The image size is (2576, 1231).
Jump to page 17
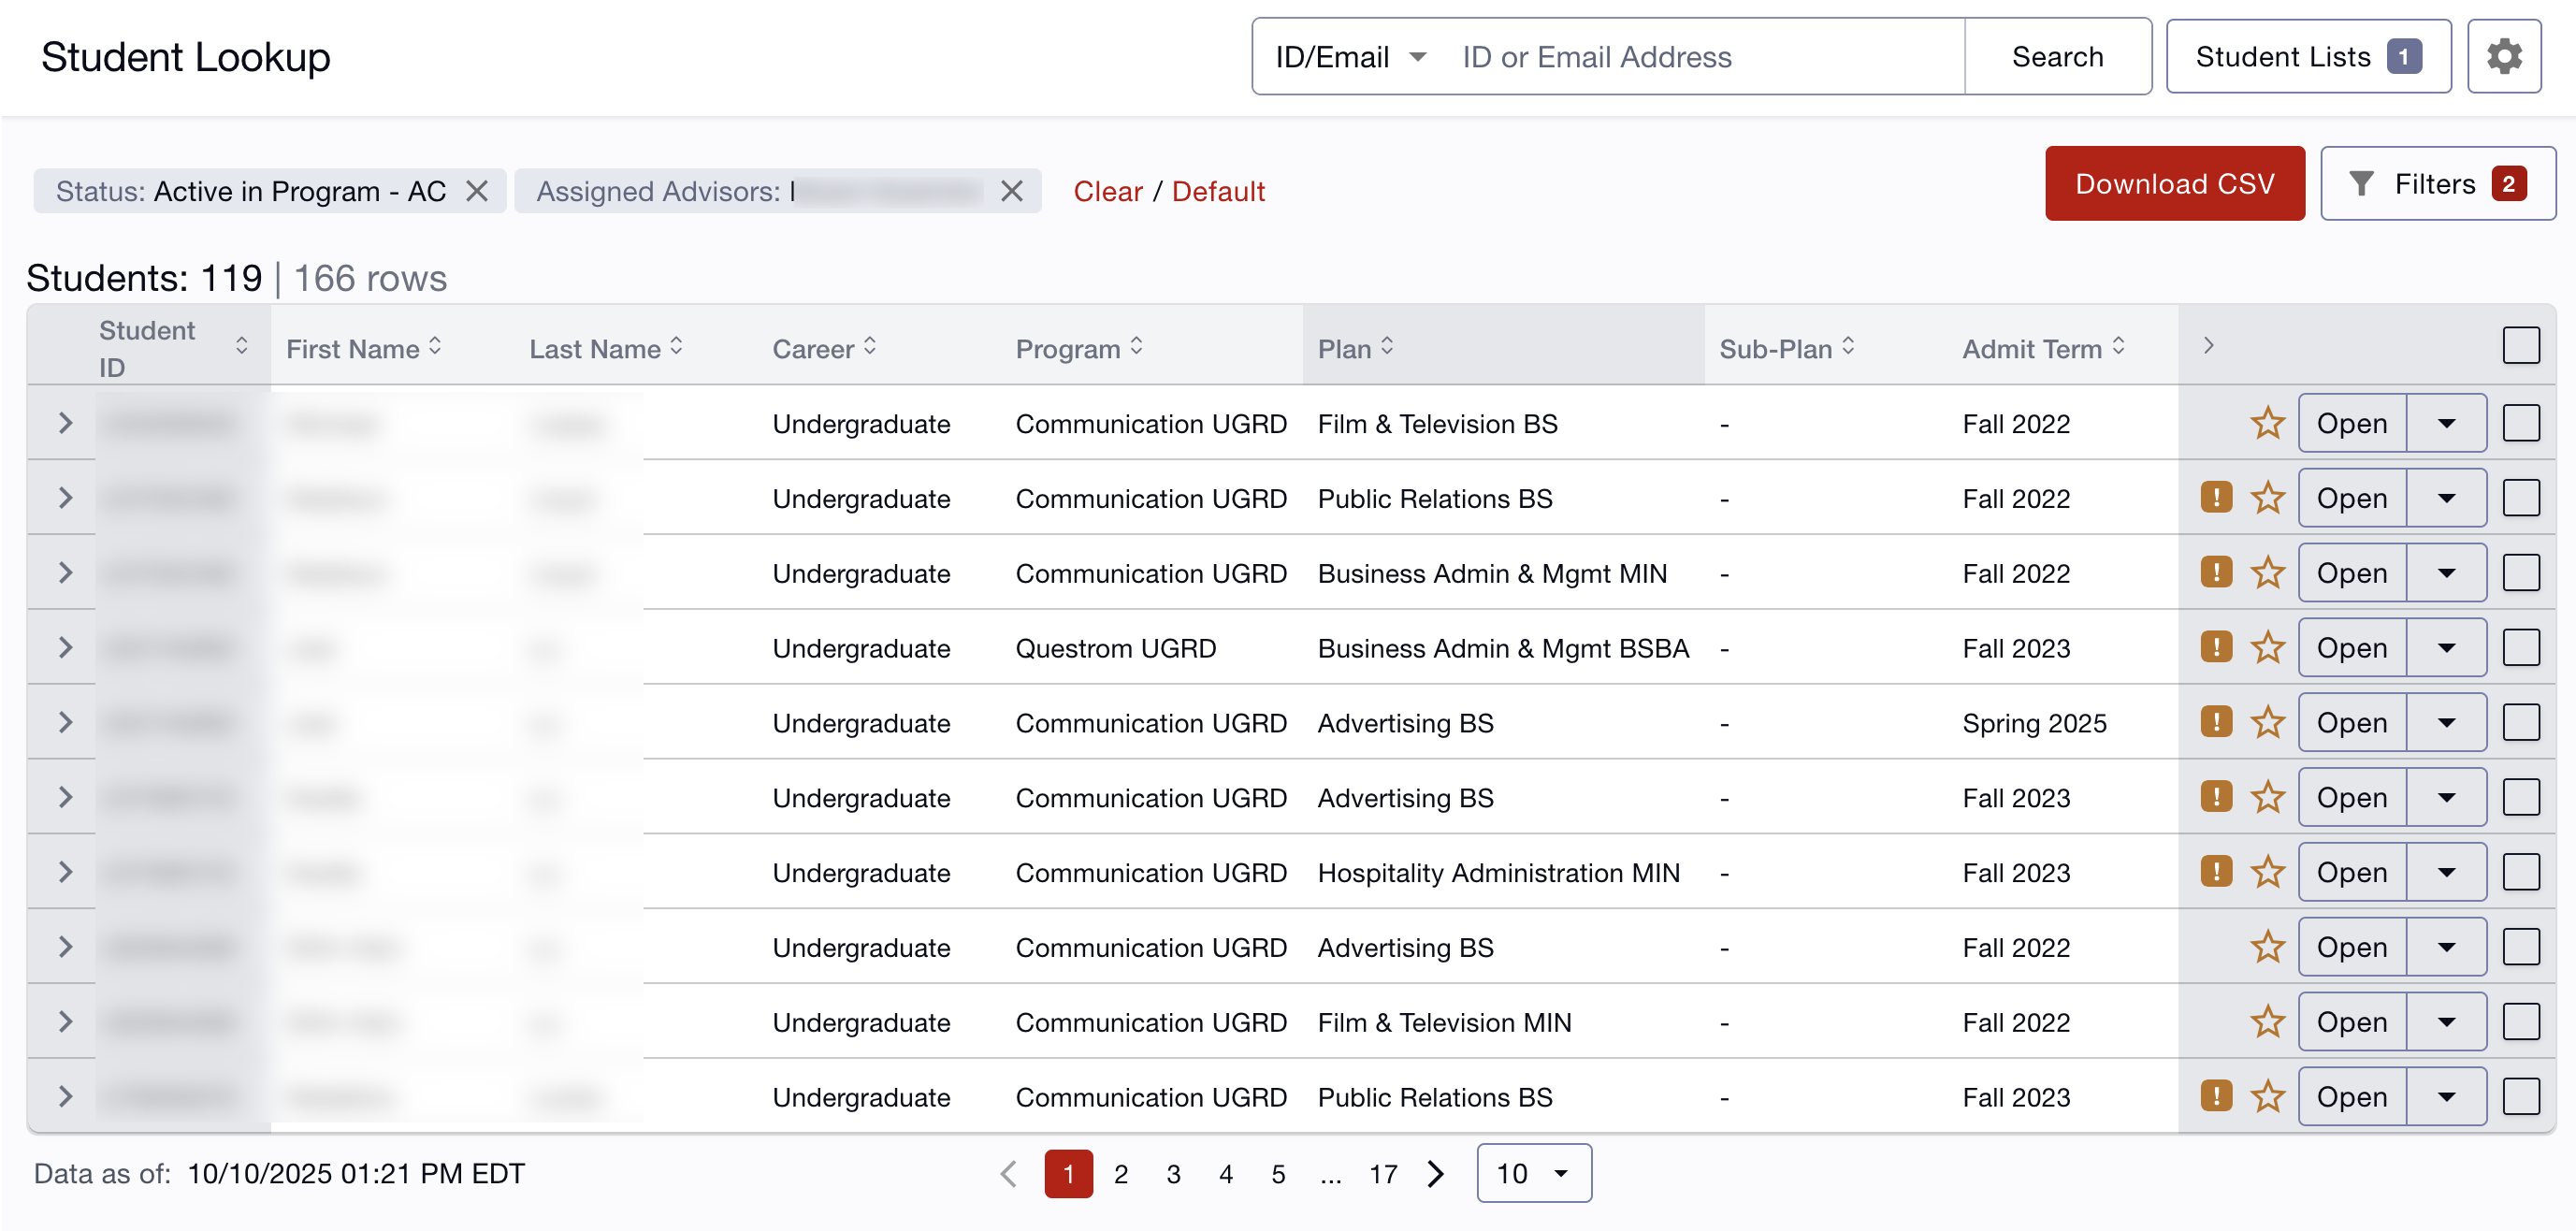1383,1174
